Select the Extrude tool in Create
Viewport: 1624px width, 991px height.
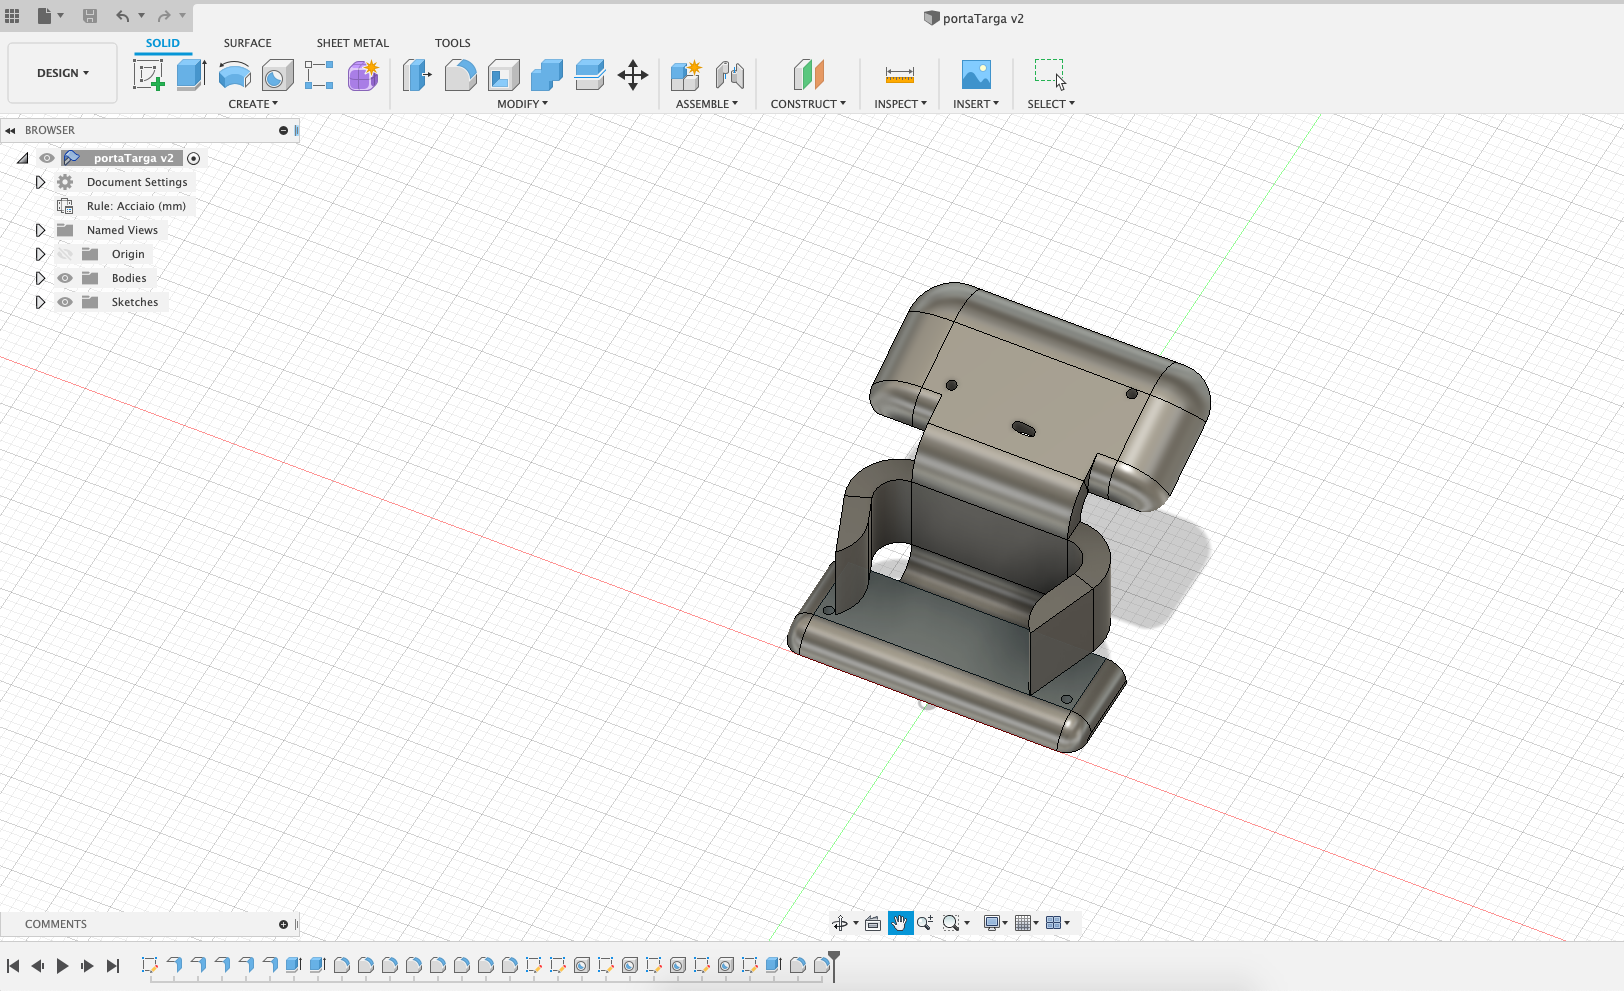pos(191,75)
